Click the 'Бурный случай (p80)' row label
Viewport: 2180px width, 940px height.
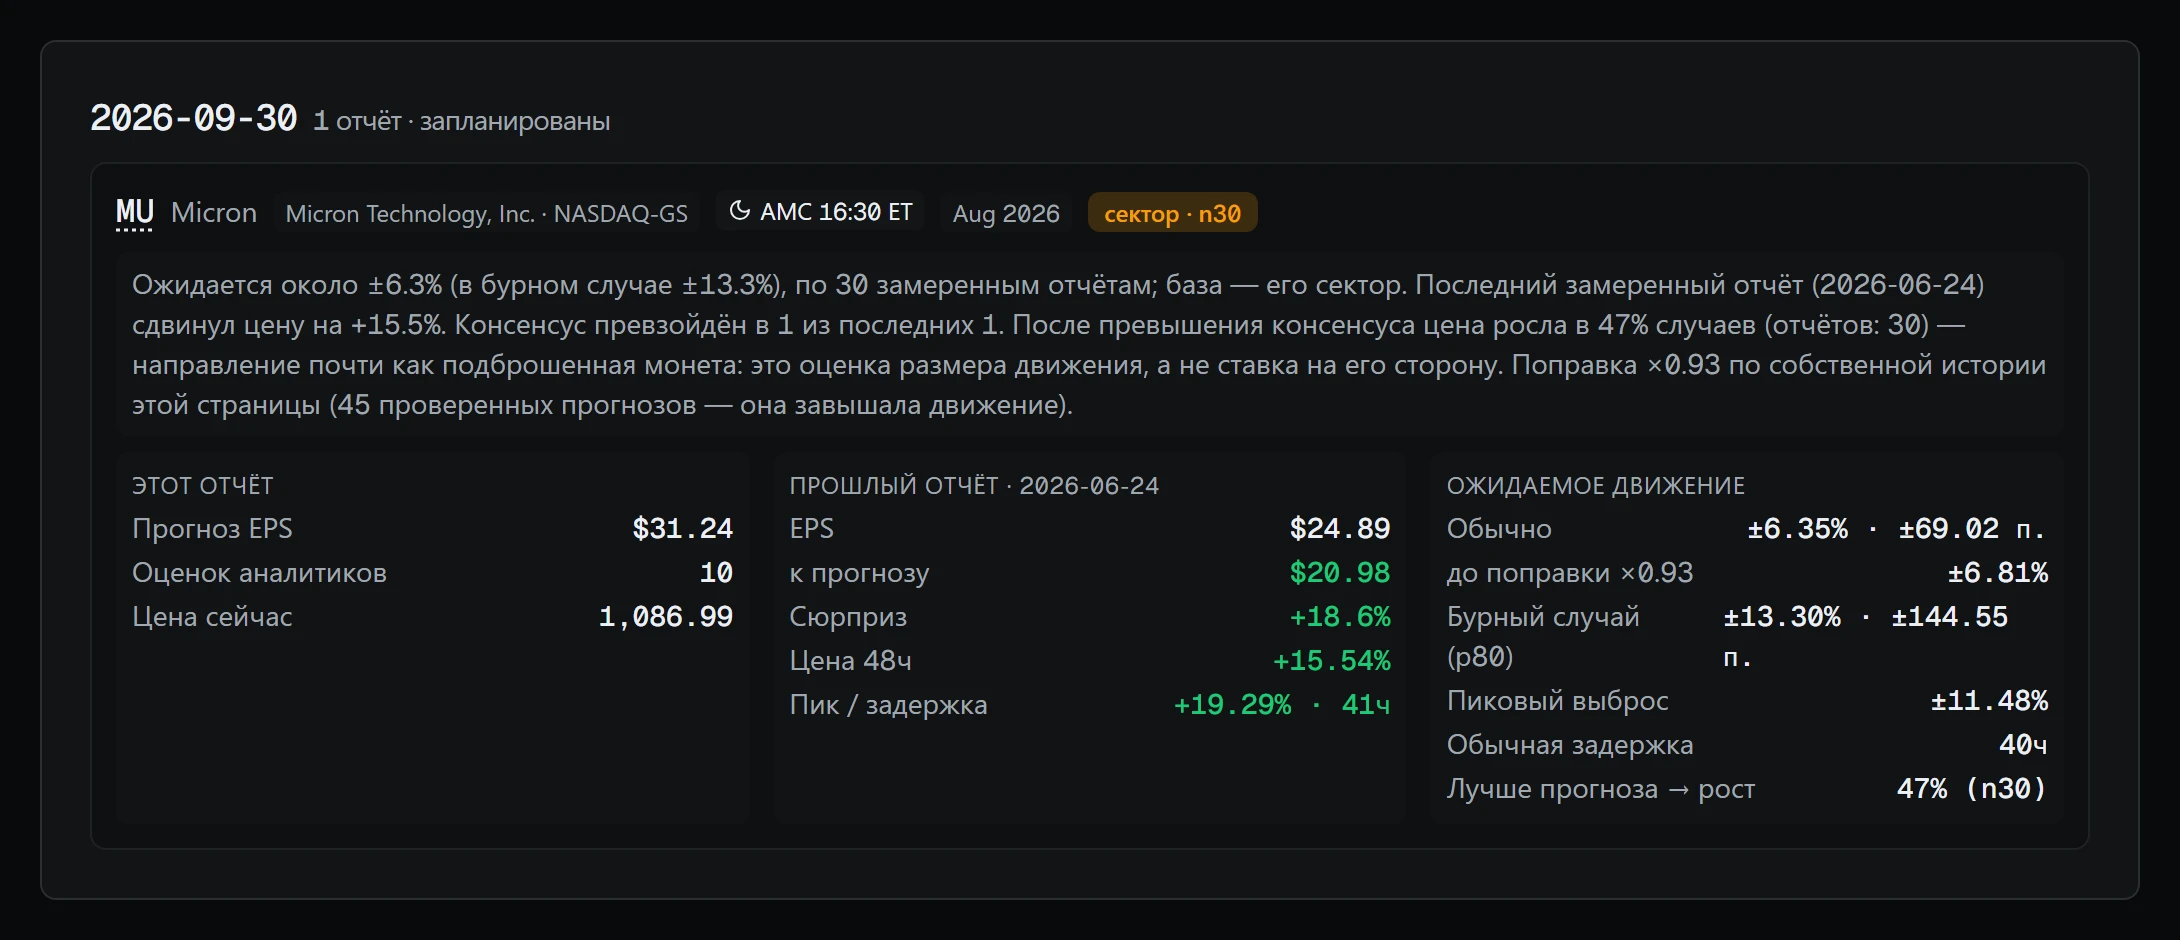(x=1543, y=636)
